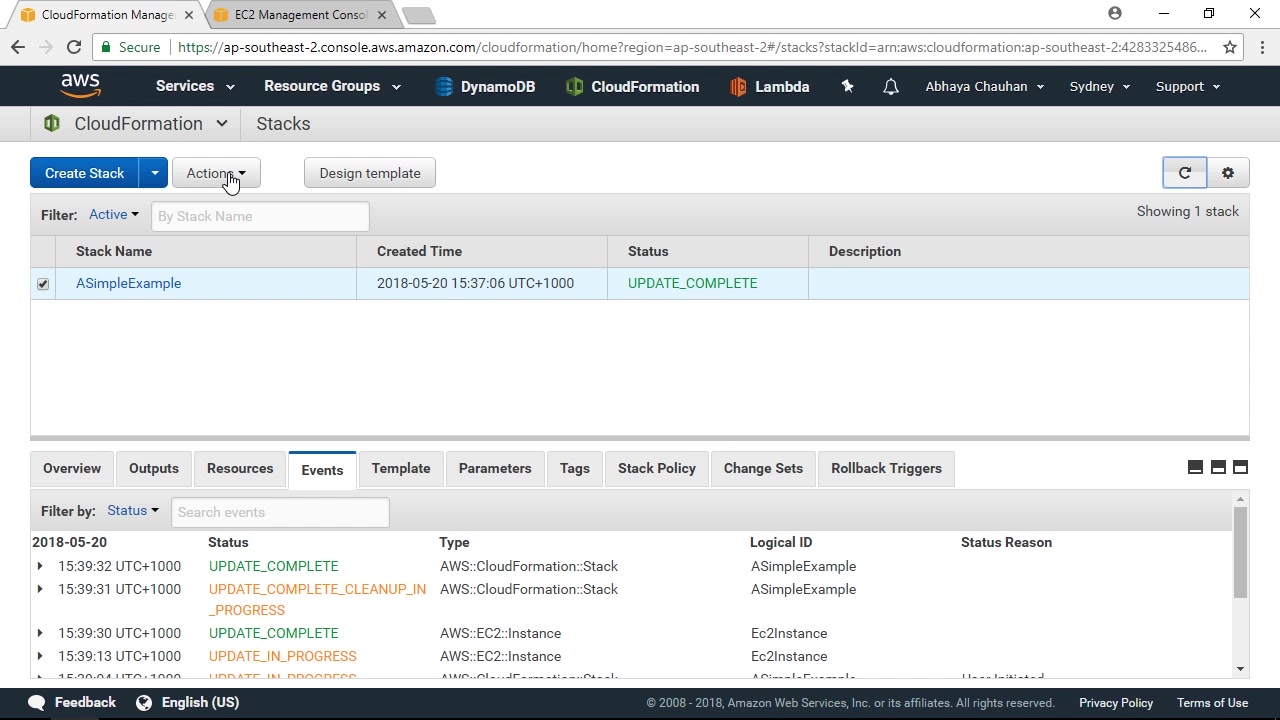The height and width of the screenshot is (720, 1280).
Task: Switch to the Tags tab
Action: pyautogui.click(x=575, y=468)
